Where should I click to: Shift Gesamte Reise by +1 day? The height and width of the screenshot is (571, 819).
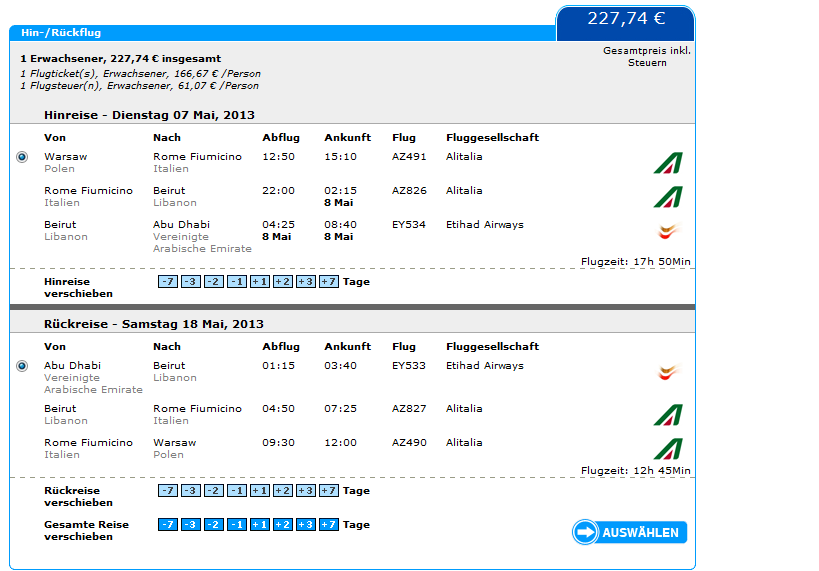pyautogui.click(x=260, y=525)
